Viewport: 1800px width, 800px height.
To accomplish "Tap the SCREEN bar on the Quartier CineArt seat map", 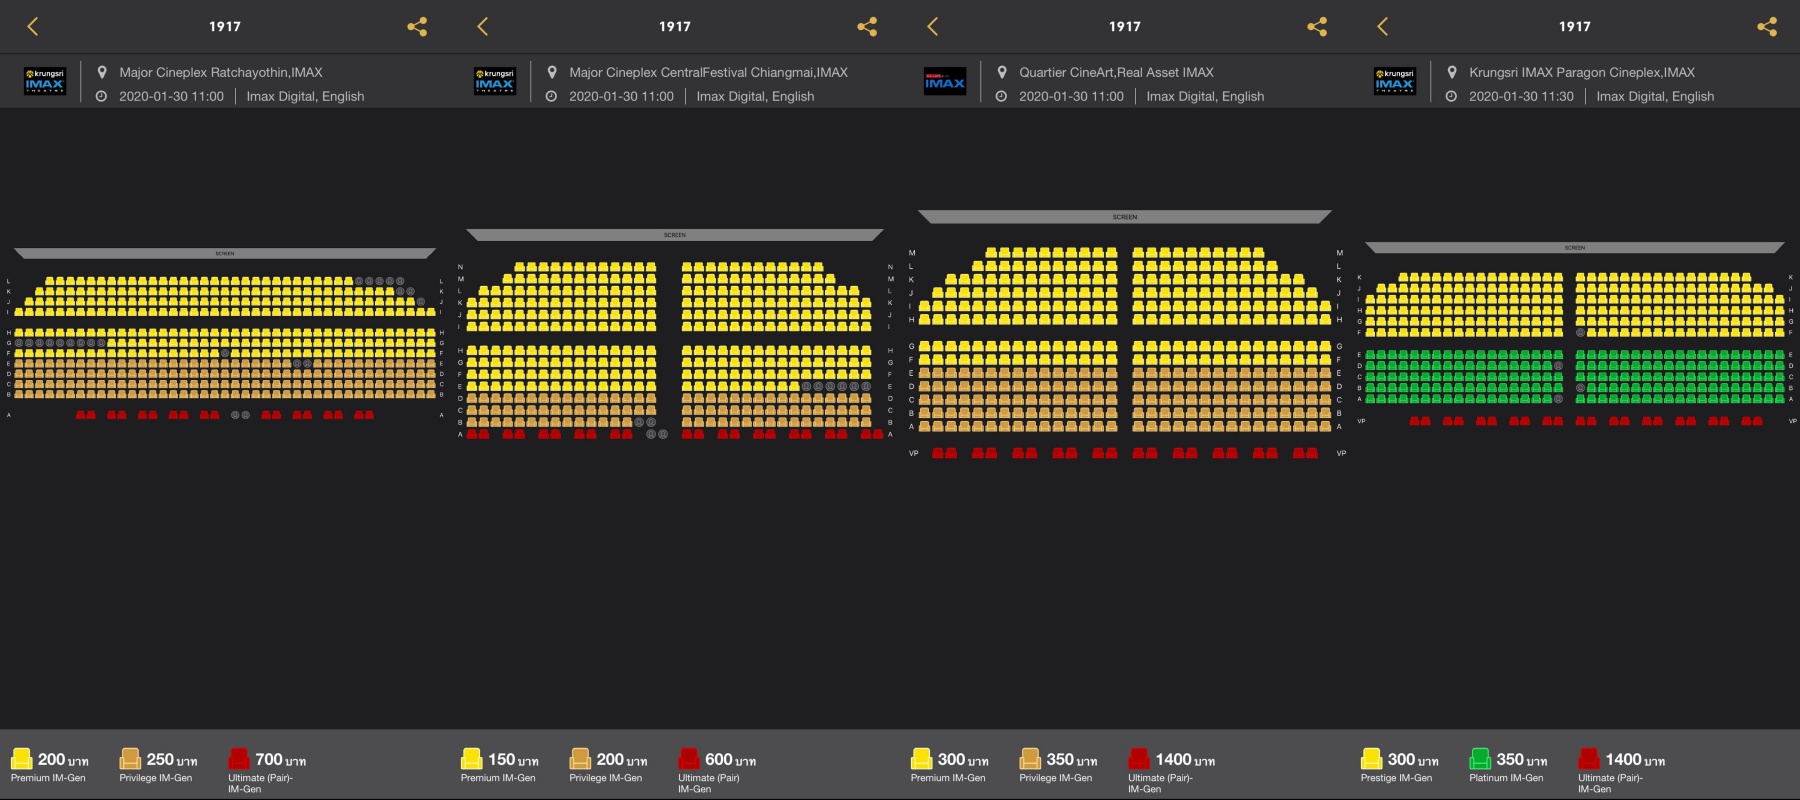I will 1125,217.
